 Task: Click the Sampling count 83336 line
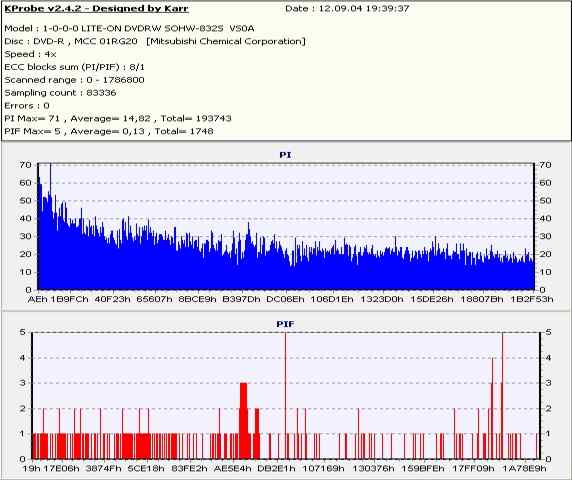60,93
